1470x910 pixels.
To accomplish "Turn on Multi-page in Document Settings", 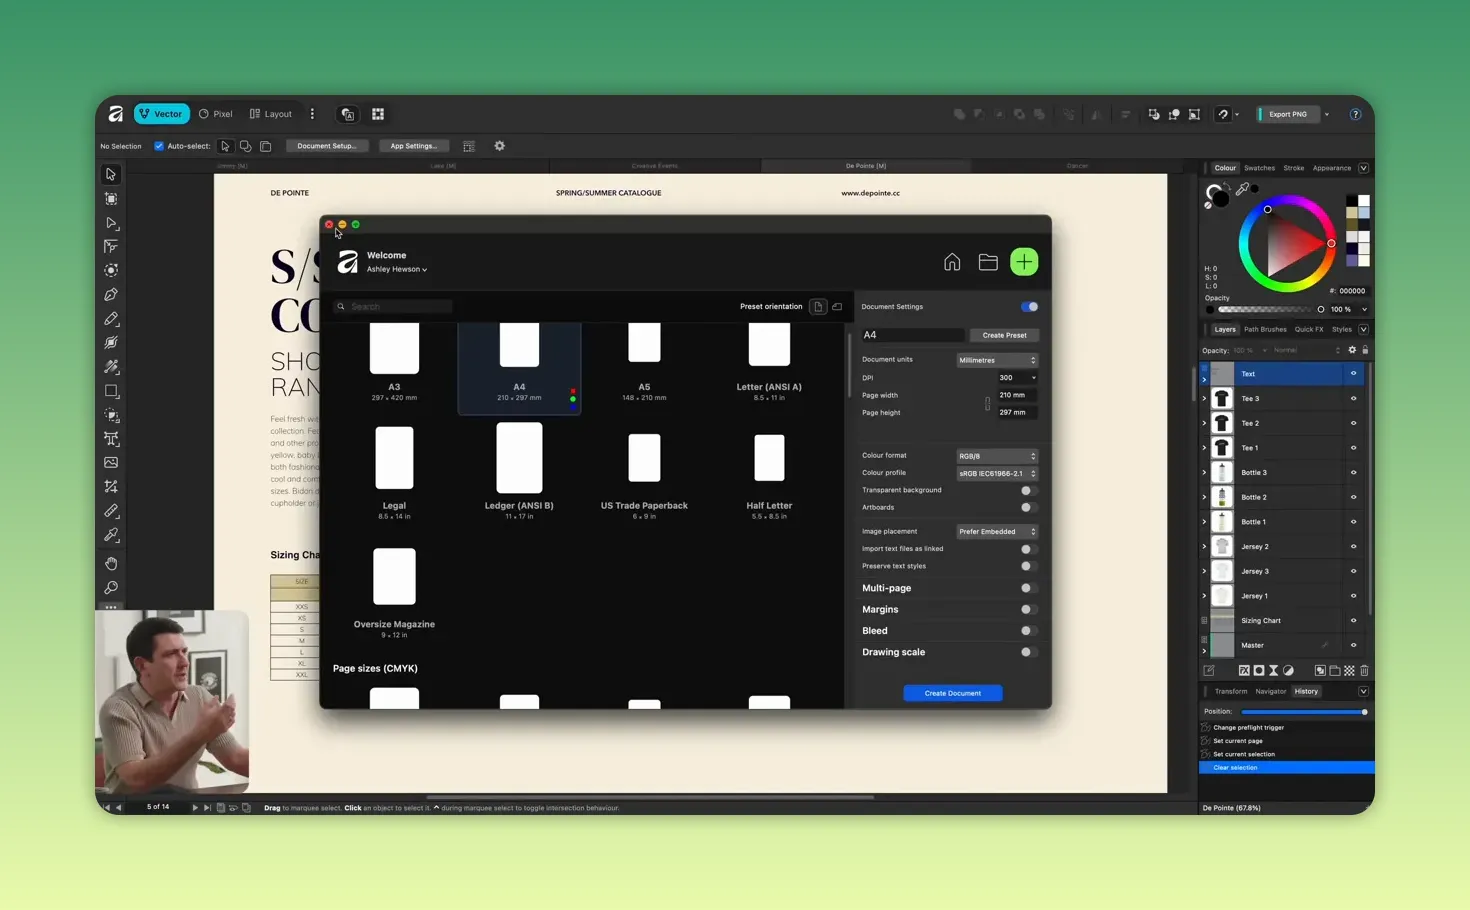I will [x=1026, y=588].
